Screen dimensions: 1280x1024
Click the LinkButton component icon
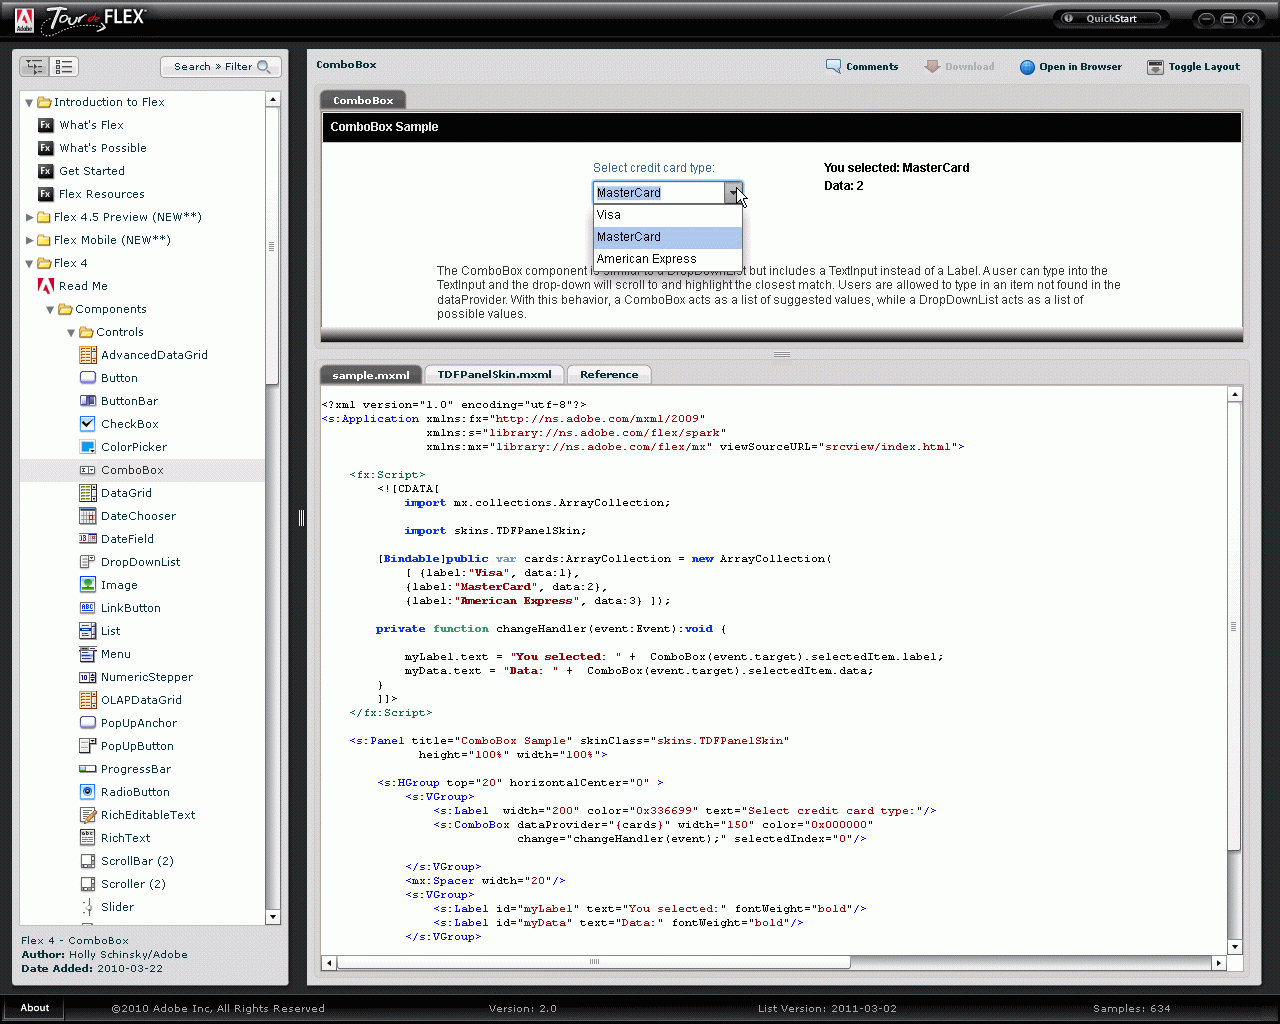(88, 608)
